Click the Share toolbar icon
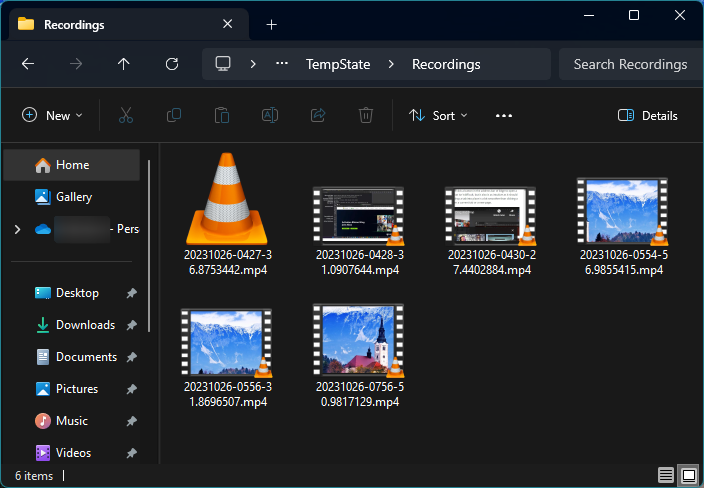The width and height of the screenshot is (704, 488). (318, 115)
